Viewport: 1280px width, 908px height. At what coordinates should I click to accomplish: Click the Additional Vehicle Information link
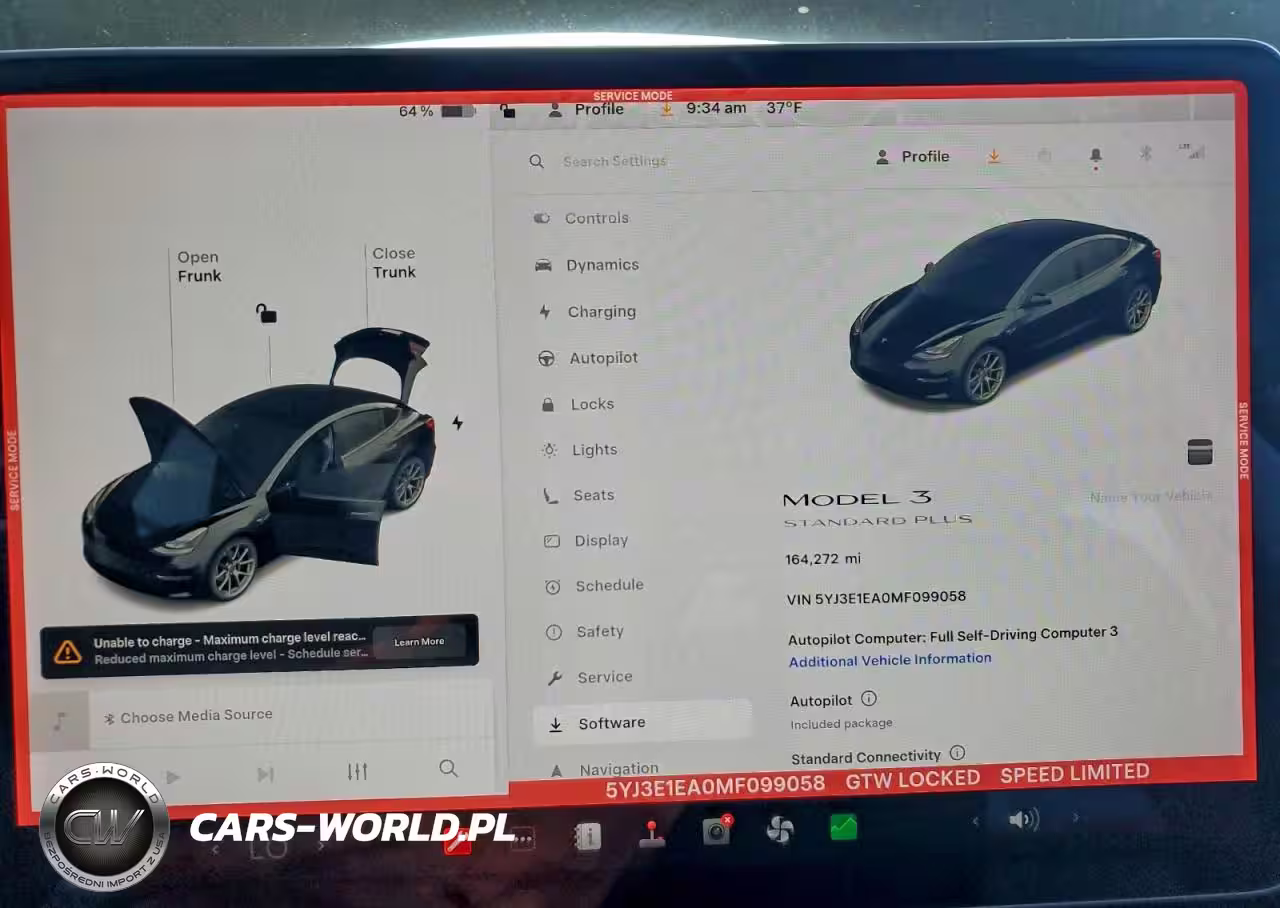click(x=890, y=660)
